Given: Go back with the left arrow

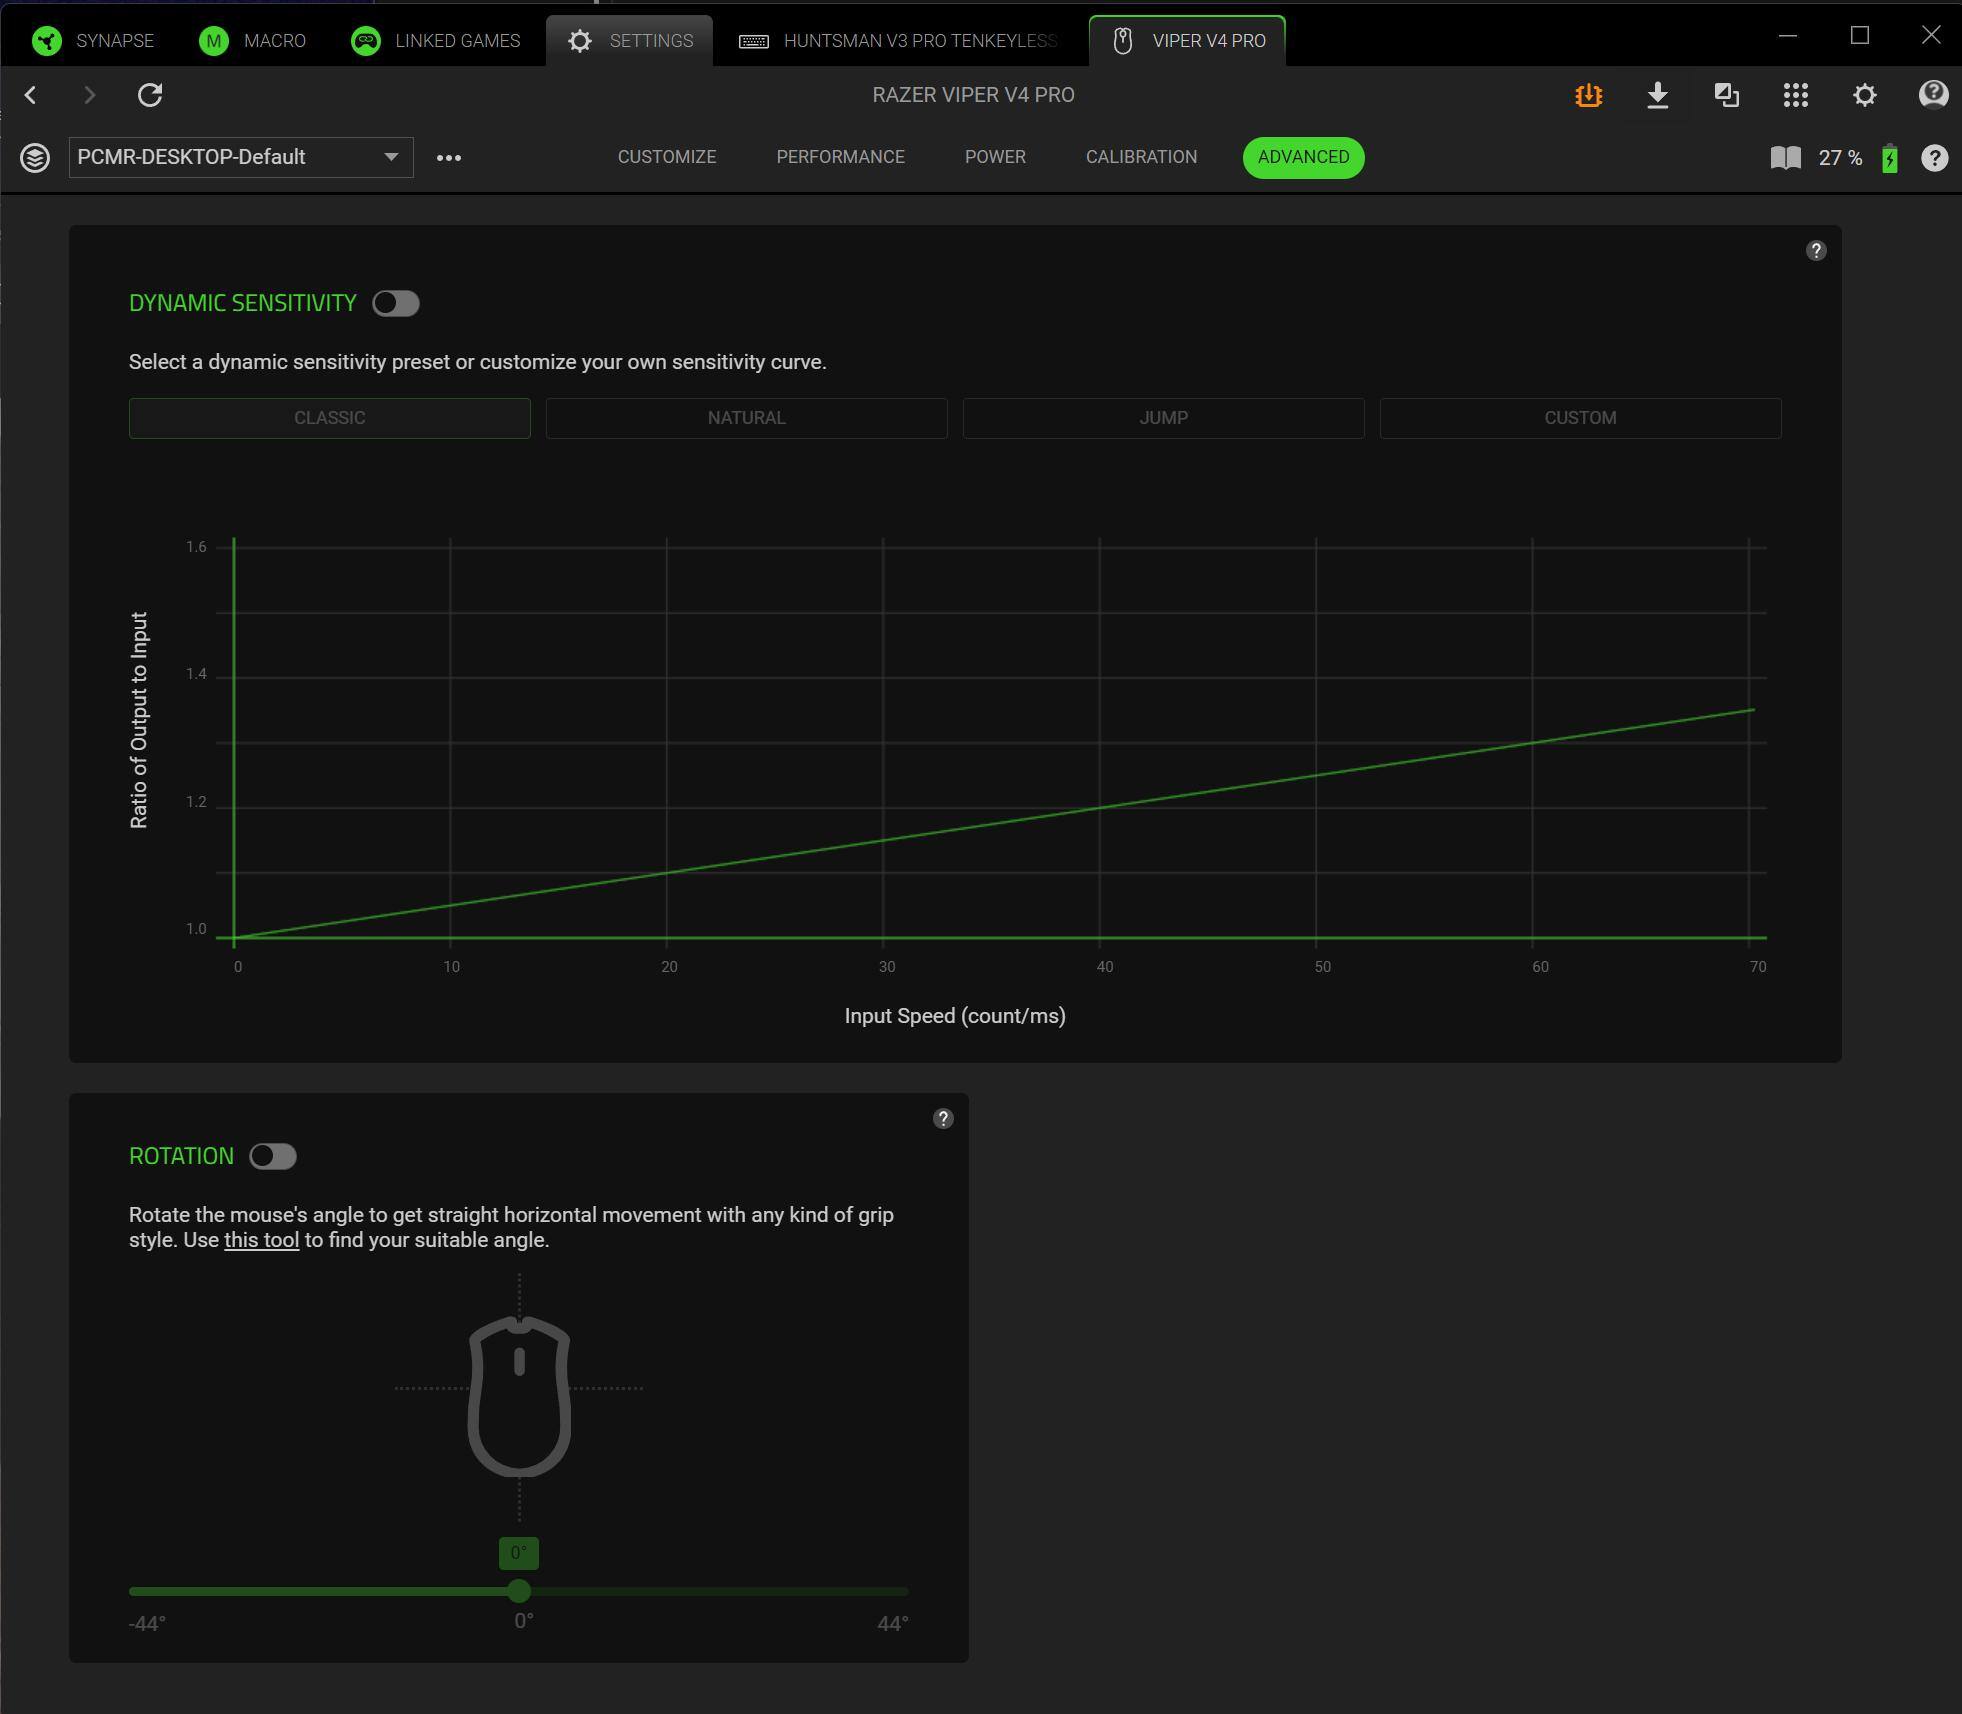Looking at the screenshot, I should click(x=31, y=95).
